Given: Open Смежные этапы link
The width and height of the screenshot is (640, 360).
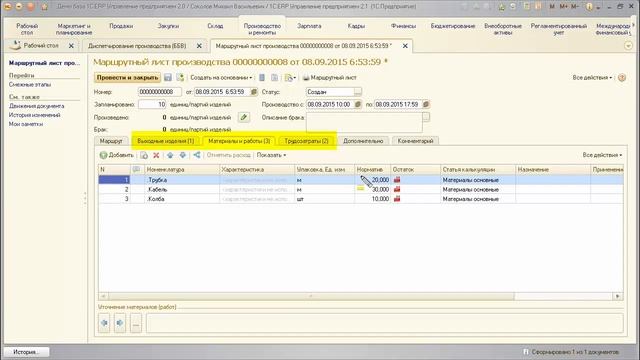Looking at the screenshot, I should pyautogui.click(x=30, y=84).
